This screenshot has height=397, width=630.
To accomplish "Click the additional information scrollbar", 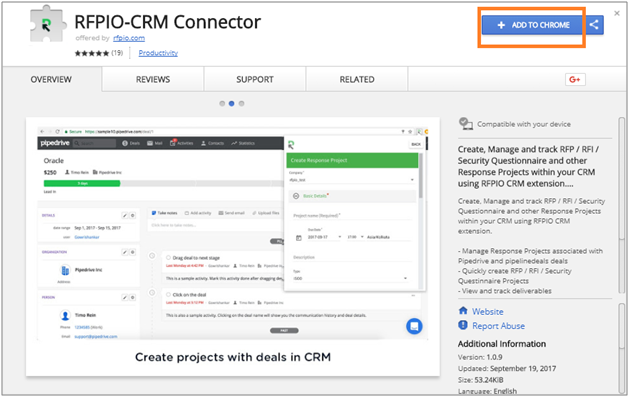I will [622, 348].
